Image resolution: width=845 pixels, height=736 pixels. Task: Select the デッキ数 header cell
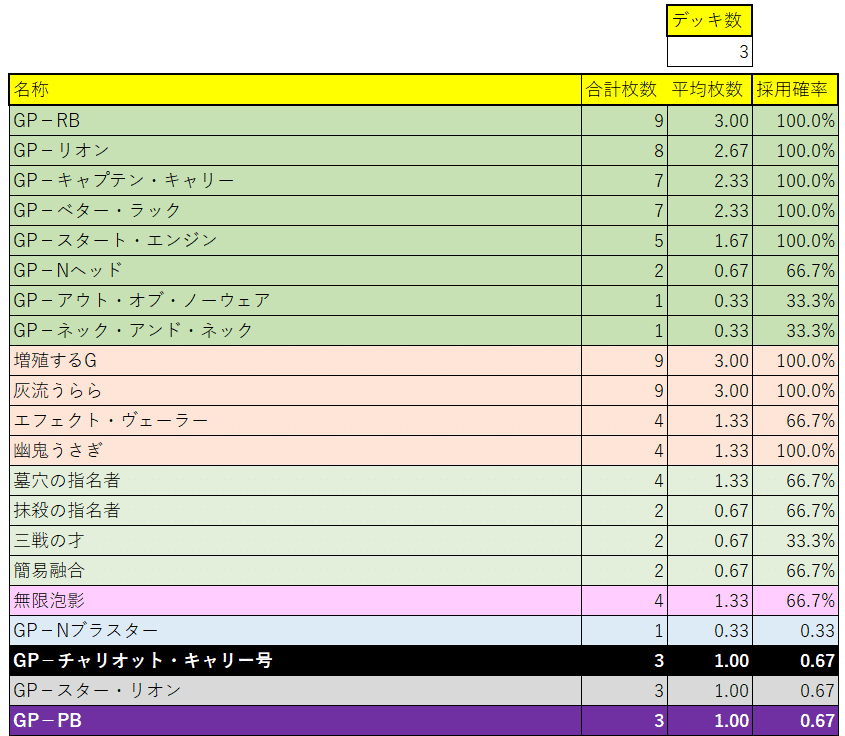[x=709, y=20]
